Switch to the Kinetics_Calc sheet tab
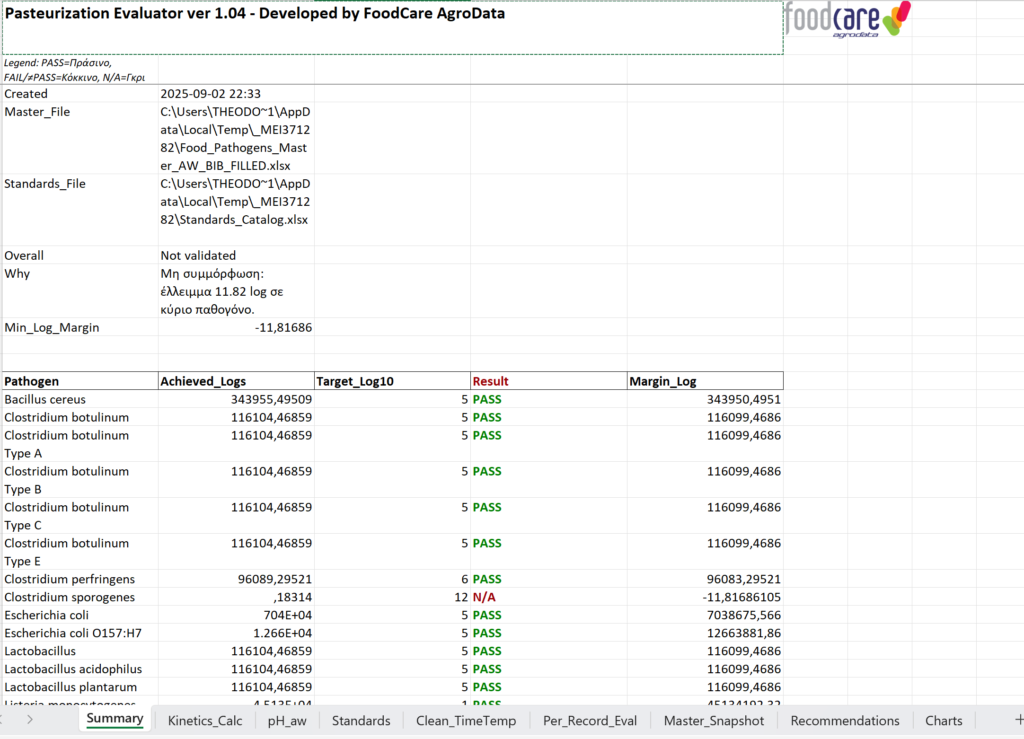 coord(204,721)
